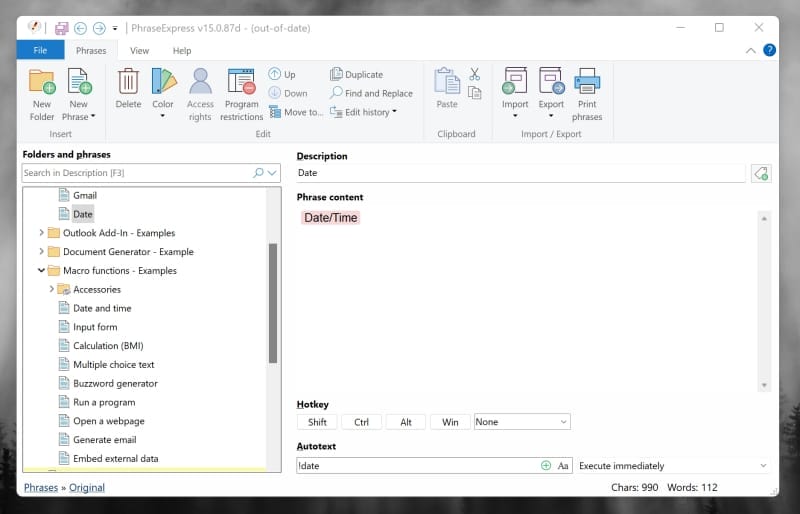The image size is (800, 514).
Task: Open the File tab
Action: (40, 50)
